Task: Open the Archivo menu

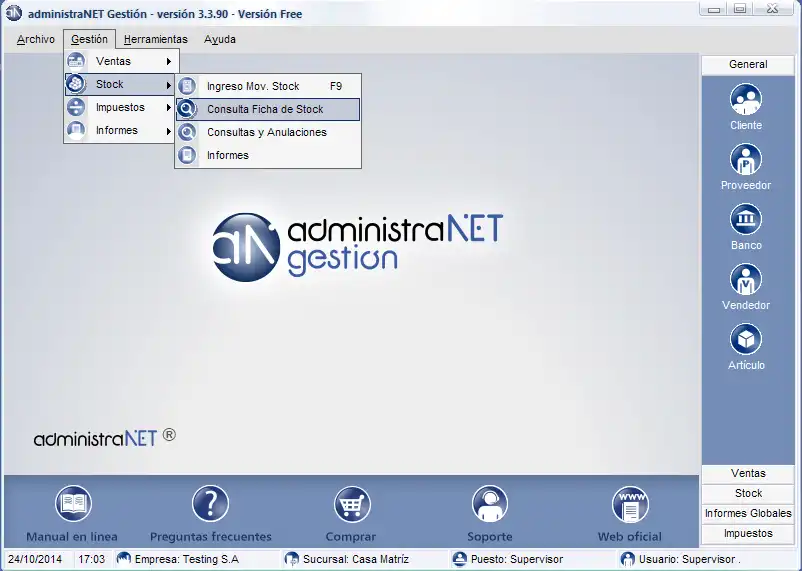Action: (x=36, y=39)
